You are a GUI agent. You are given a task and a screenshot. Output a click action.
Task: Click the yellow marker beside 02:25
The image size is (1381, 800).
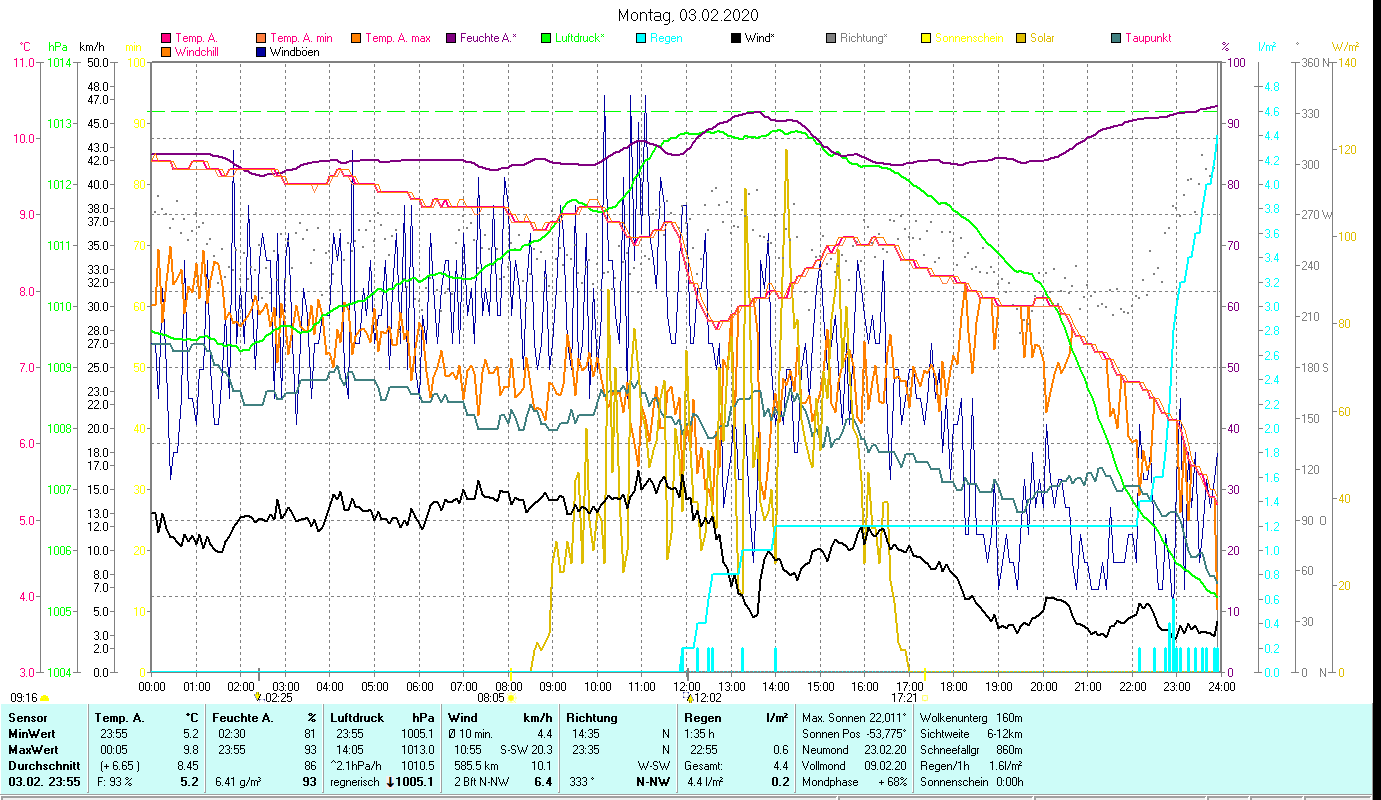(258, 697)
